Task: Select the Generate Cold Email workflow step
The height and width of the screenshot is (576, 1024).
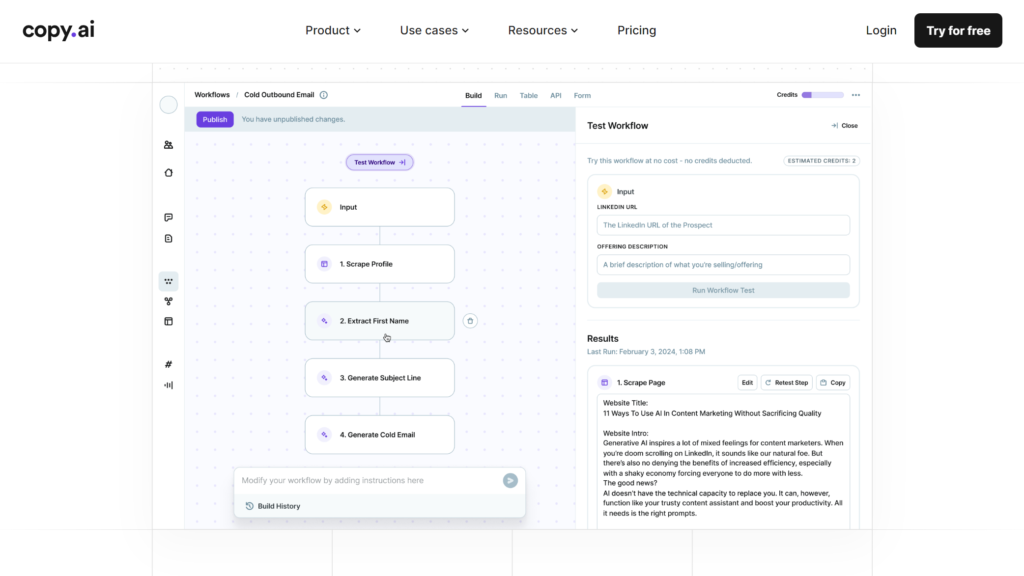Action: click(379, 435)
